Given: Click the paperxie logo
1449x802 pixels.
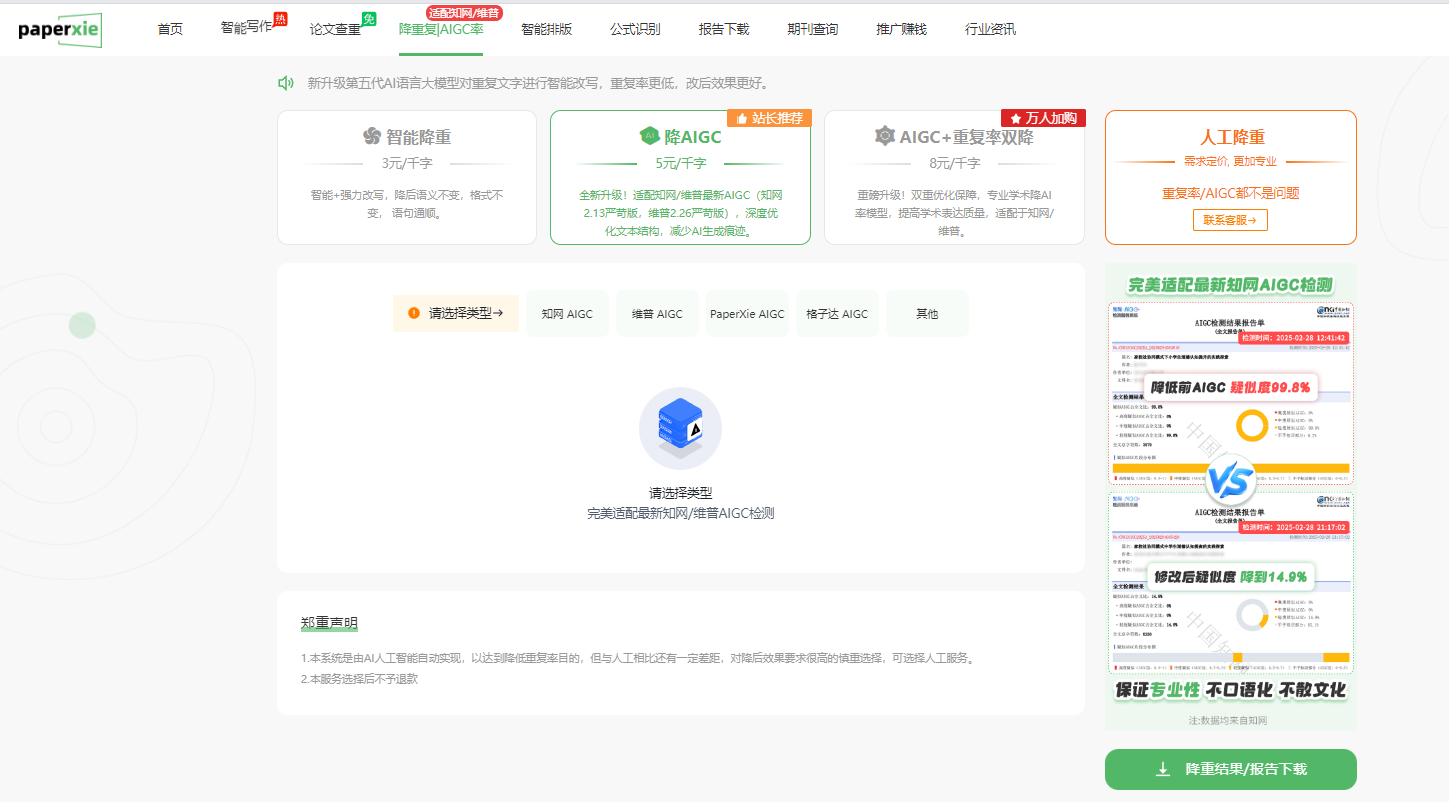Looking at the screenshot, I should pos(60,30).
